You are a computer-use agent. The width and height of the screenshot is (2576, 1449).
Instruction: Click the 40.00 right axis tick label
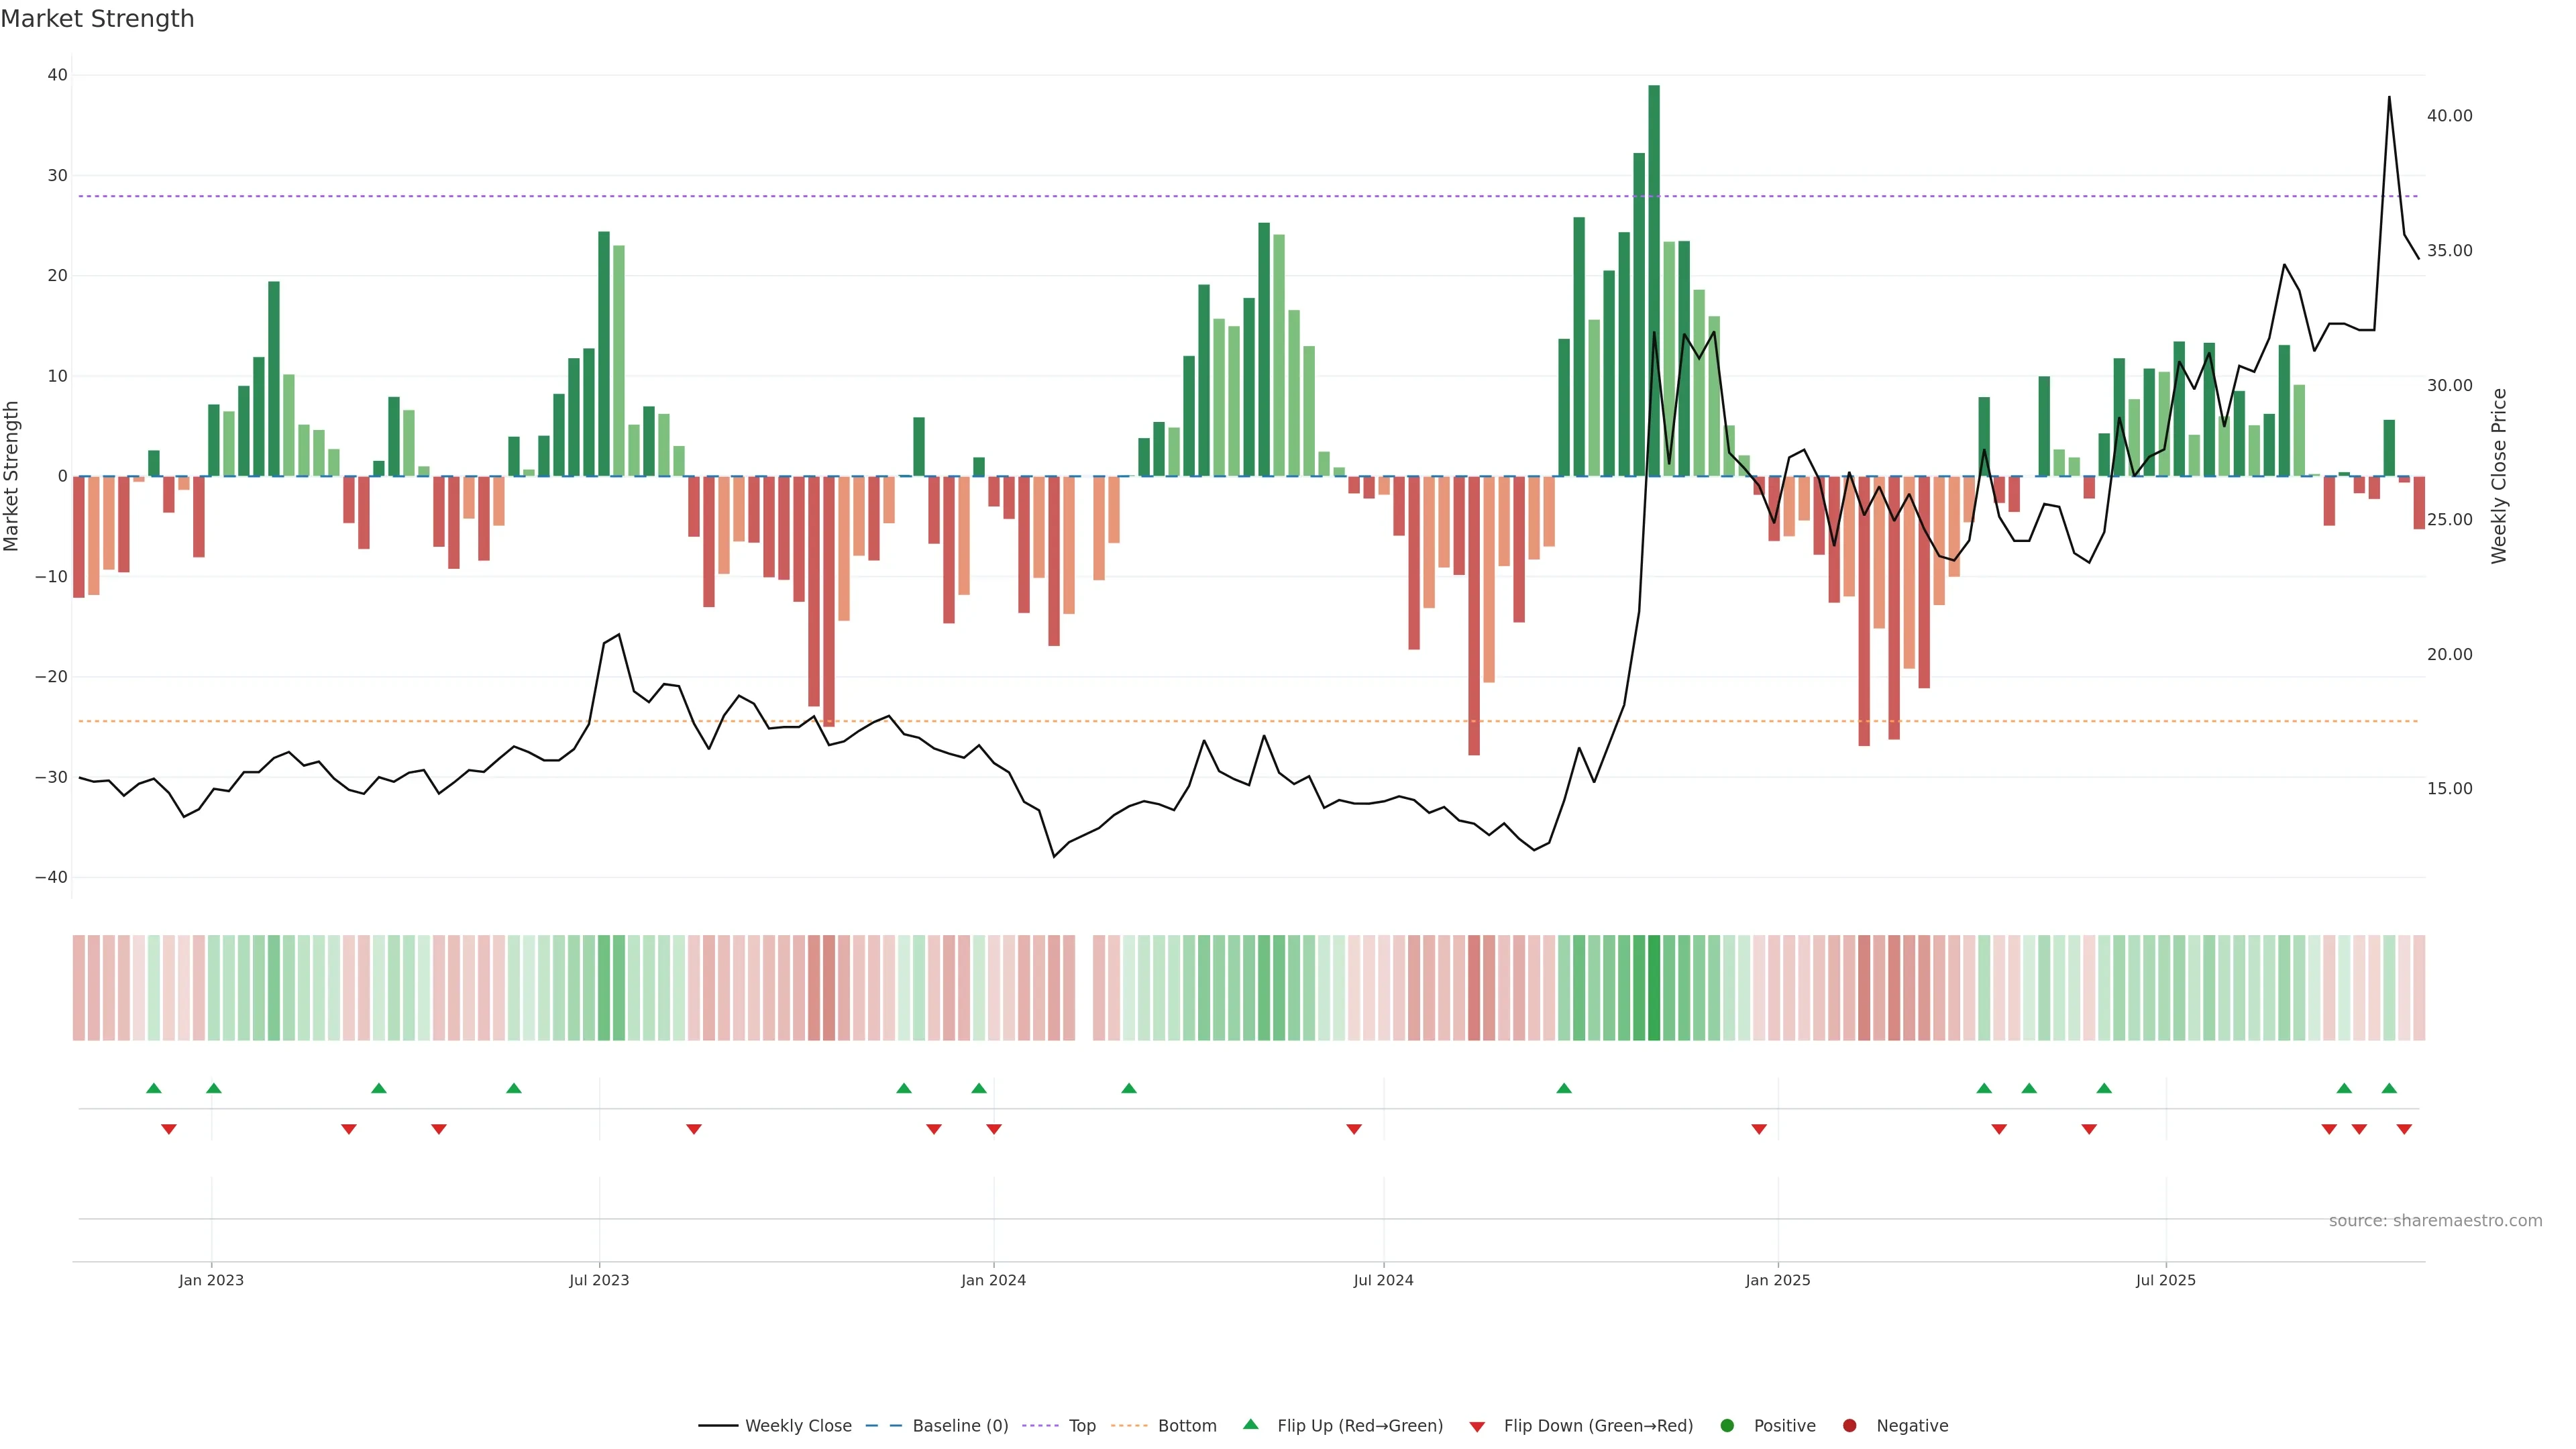2449,116
